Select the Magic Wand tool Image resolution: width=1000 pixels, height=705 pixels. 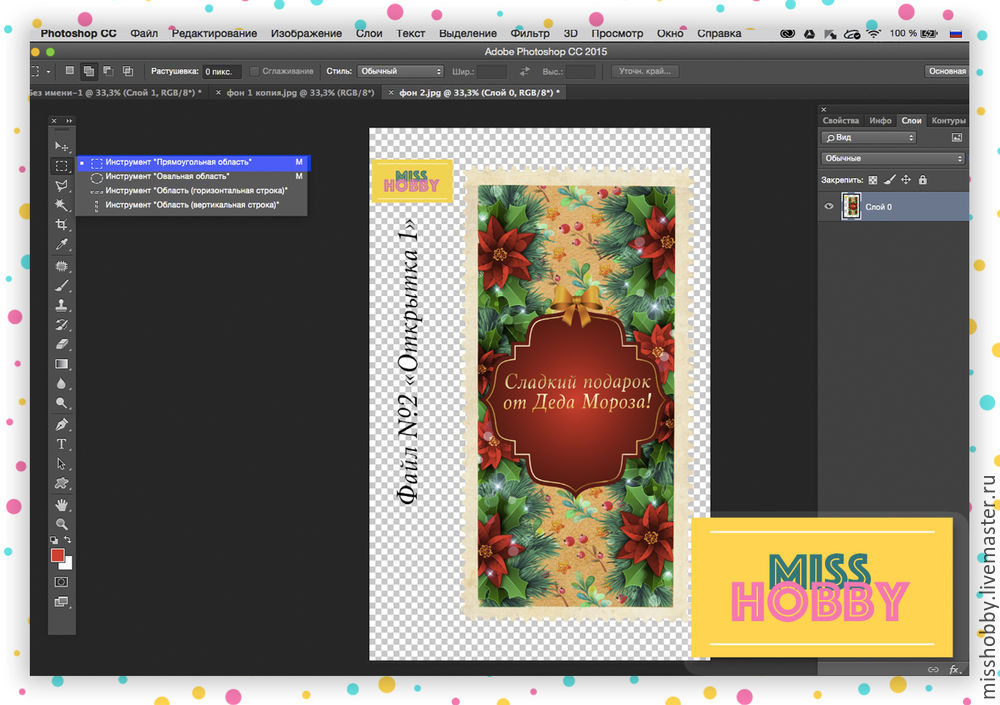[x=61, y=205]
